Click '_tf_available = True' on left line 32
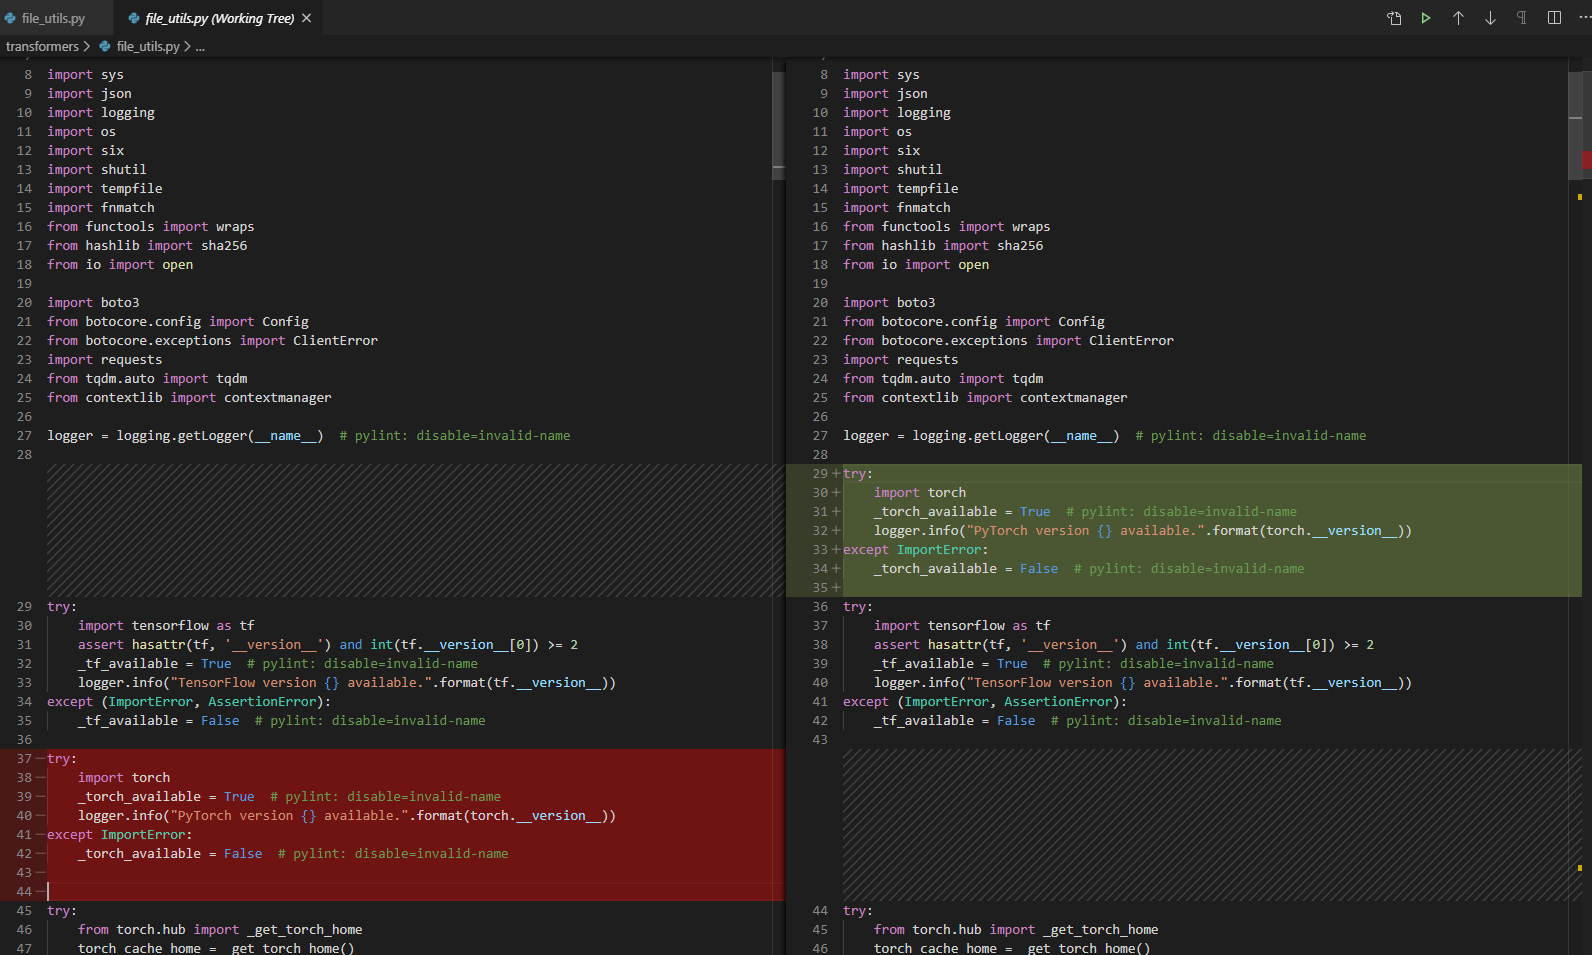The height and width of the screenshot is (955, 1592). (x=155, y=664)
